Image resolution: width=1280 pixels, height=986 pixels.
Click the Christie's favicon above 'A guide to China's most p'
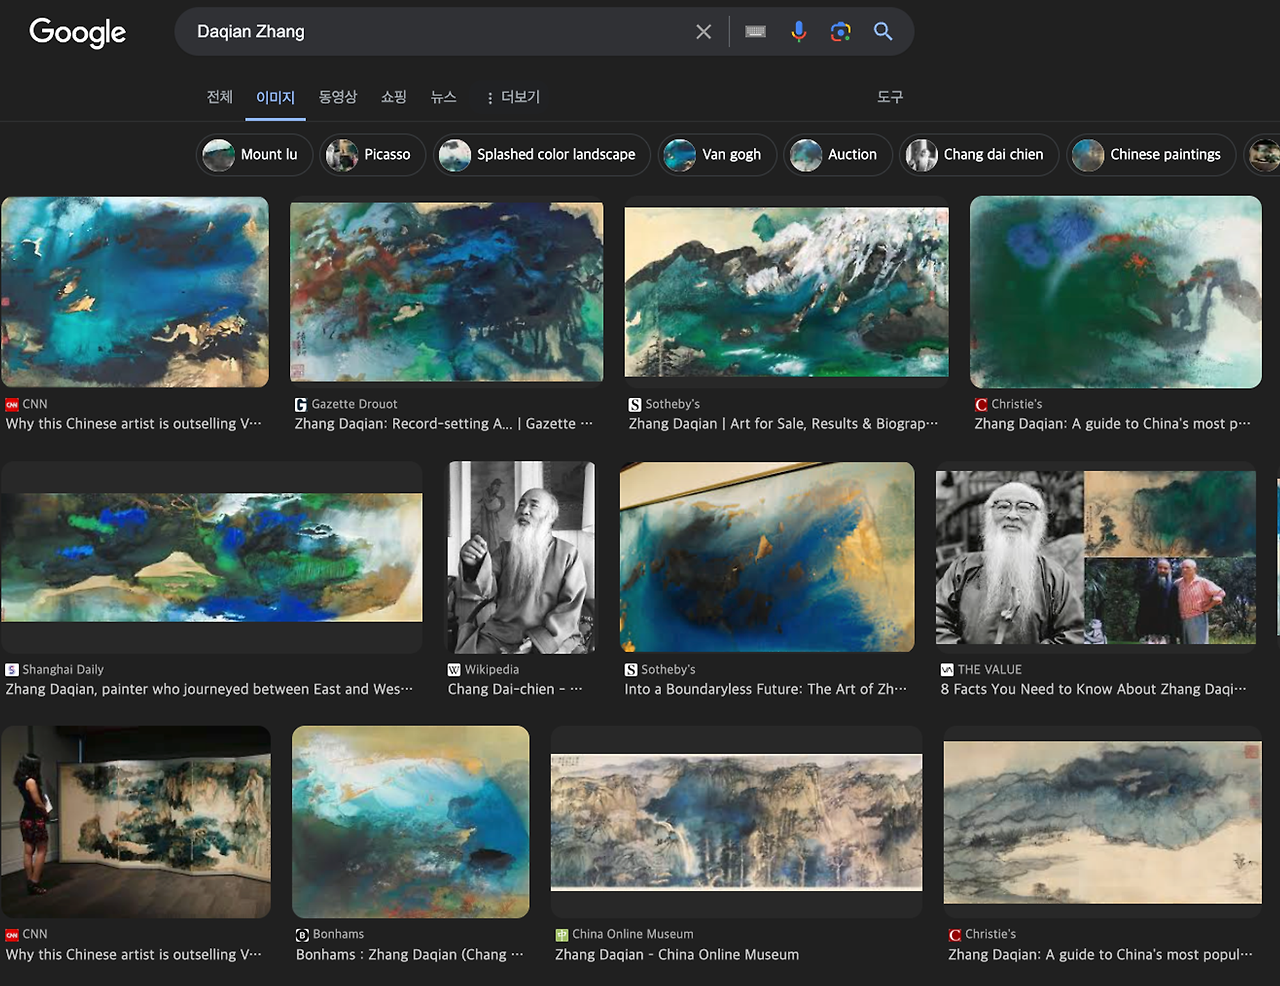tap(981, 405)
